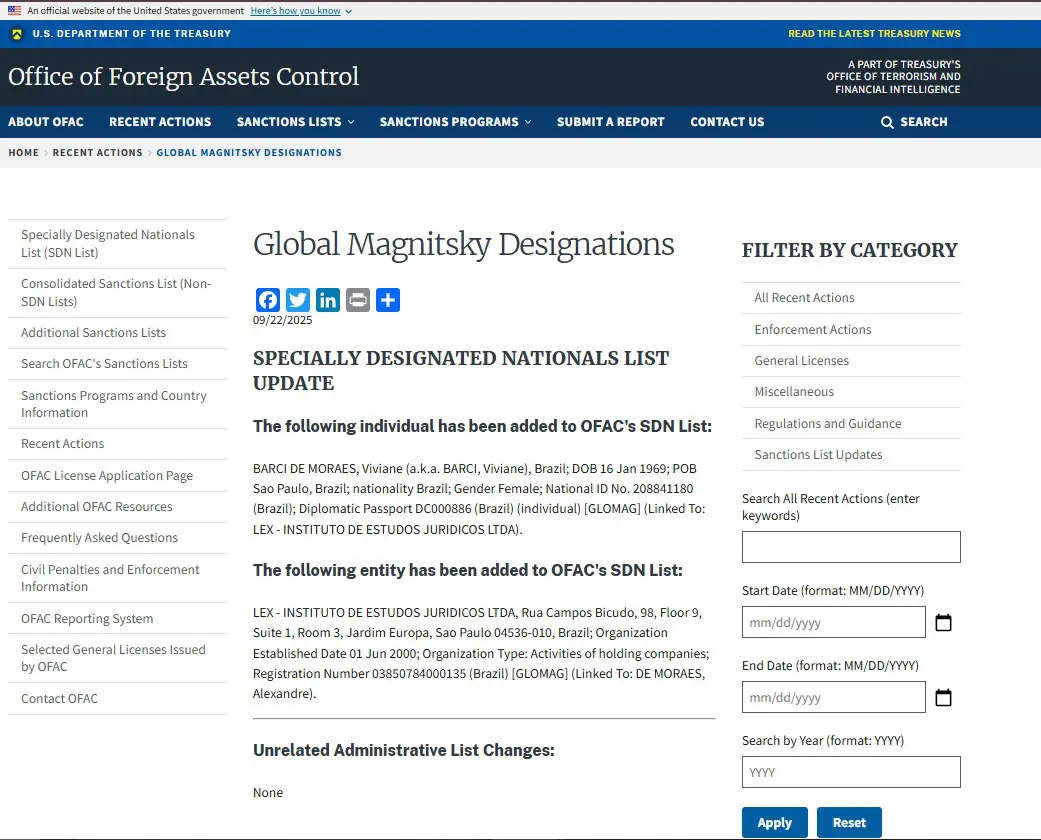
Task: Expand "Here's how you know" banner
Action: click(x=301, y=11)
